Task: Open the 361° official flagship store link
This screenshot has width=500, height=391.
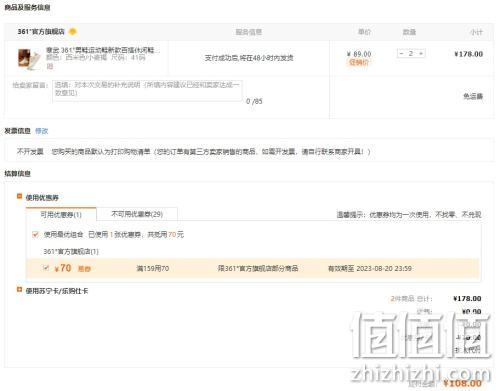Action: pyautogui.click(x=41, y=32)
